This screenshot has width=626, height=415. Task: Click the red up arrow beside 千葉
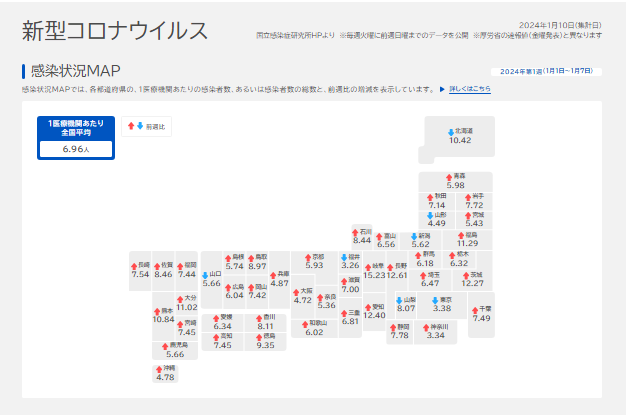point(475,309)
